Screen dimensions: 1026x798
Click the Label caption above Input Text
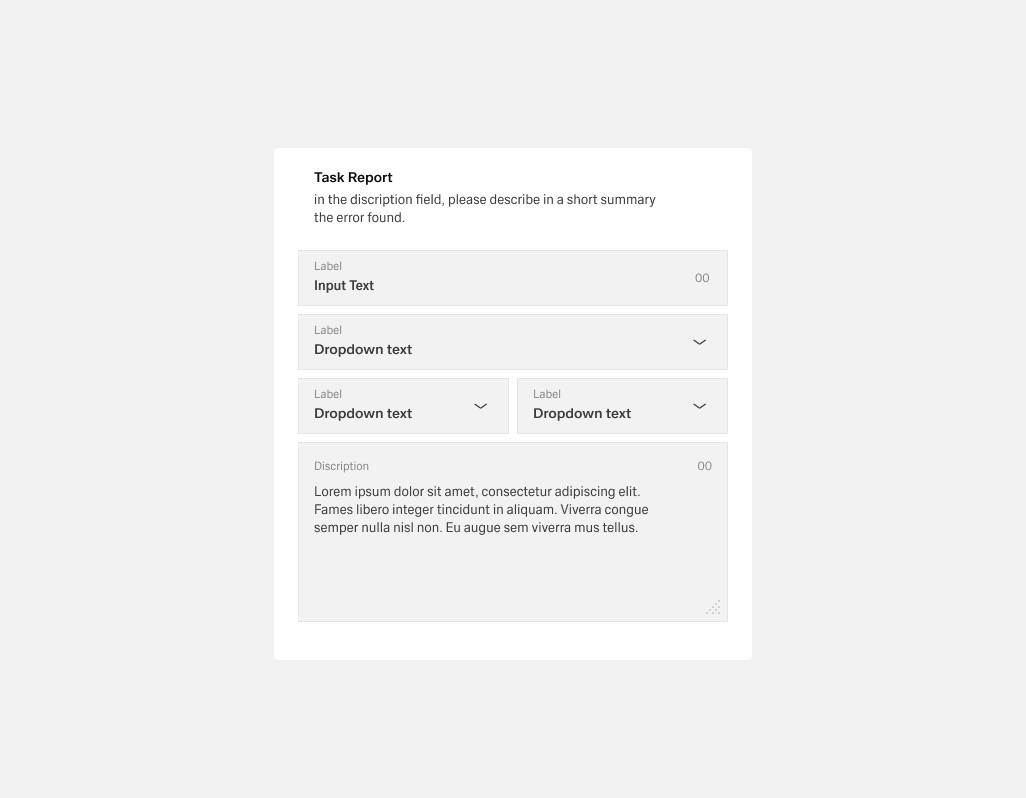click(328, 266)
